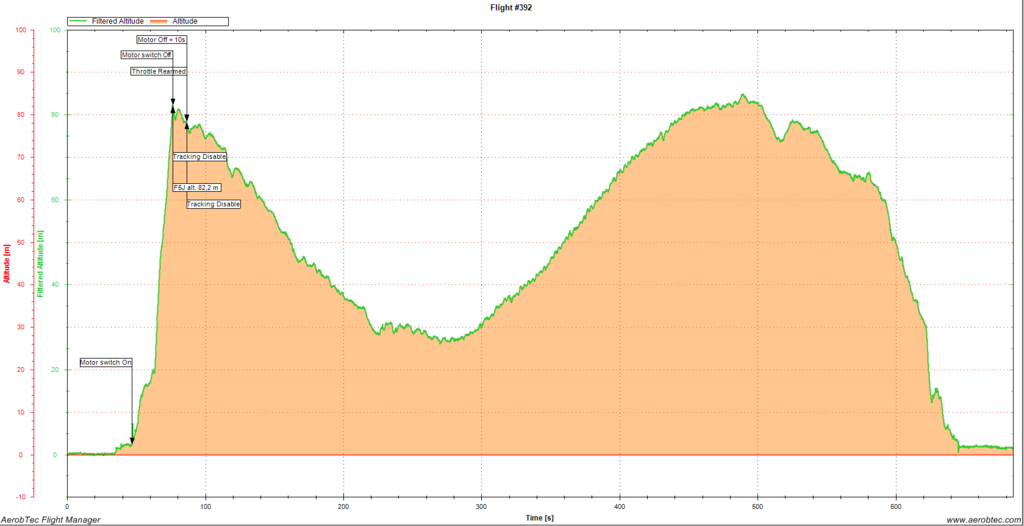This screenshot has width=1024, height=526.
Task: Click the red 100 tick on altitude axis
Action: 21,30
